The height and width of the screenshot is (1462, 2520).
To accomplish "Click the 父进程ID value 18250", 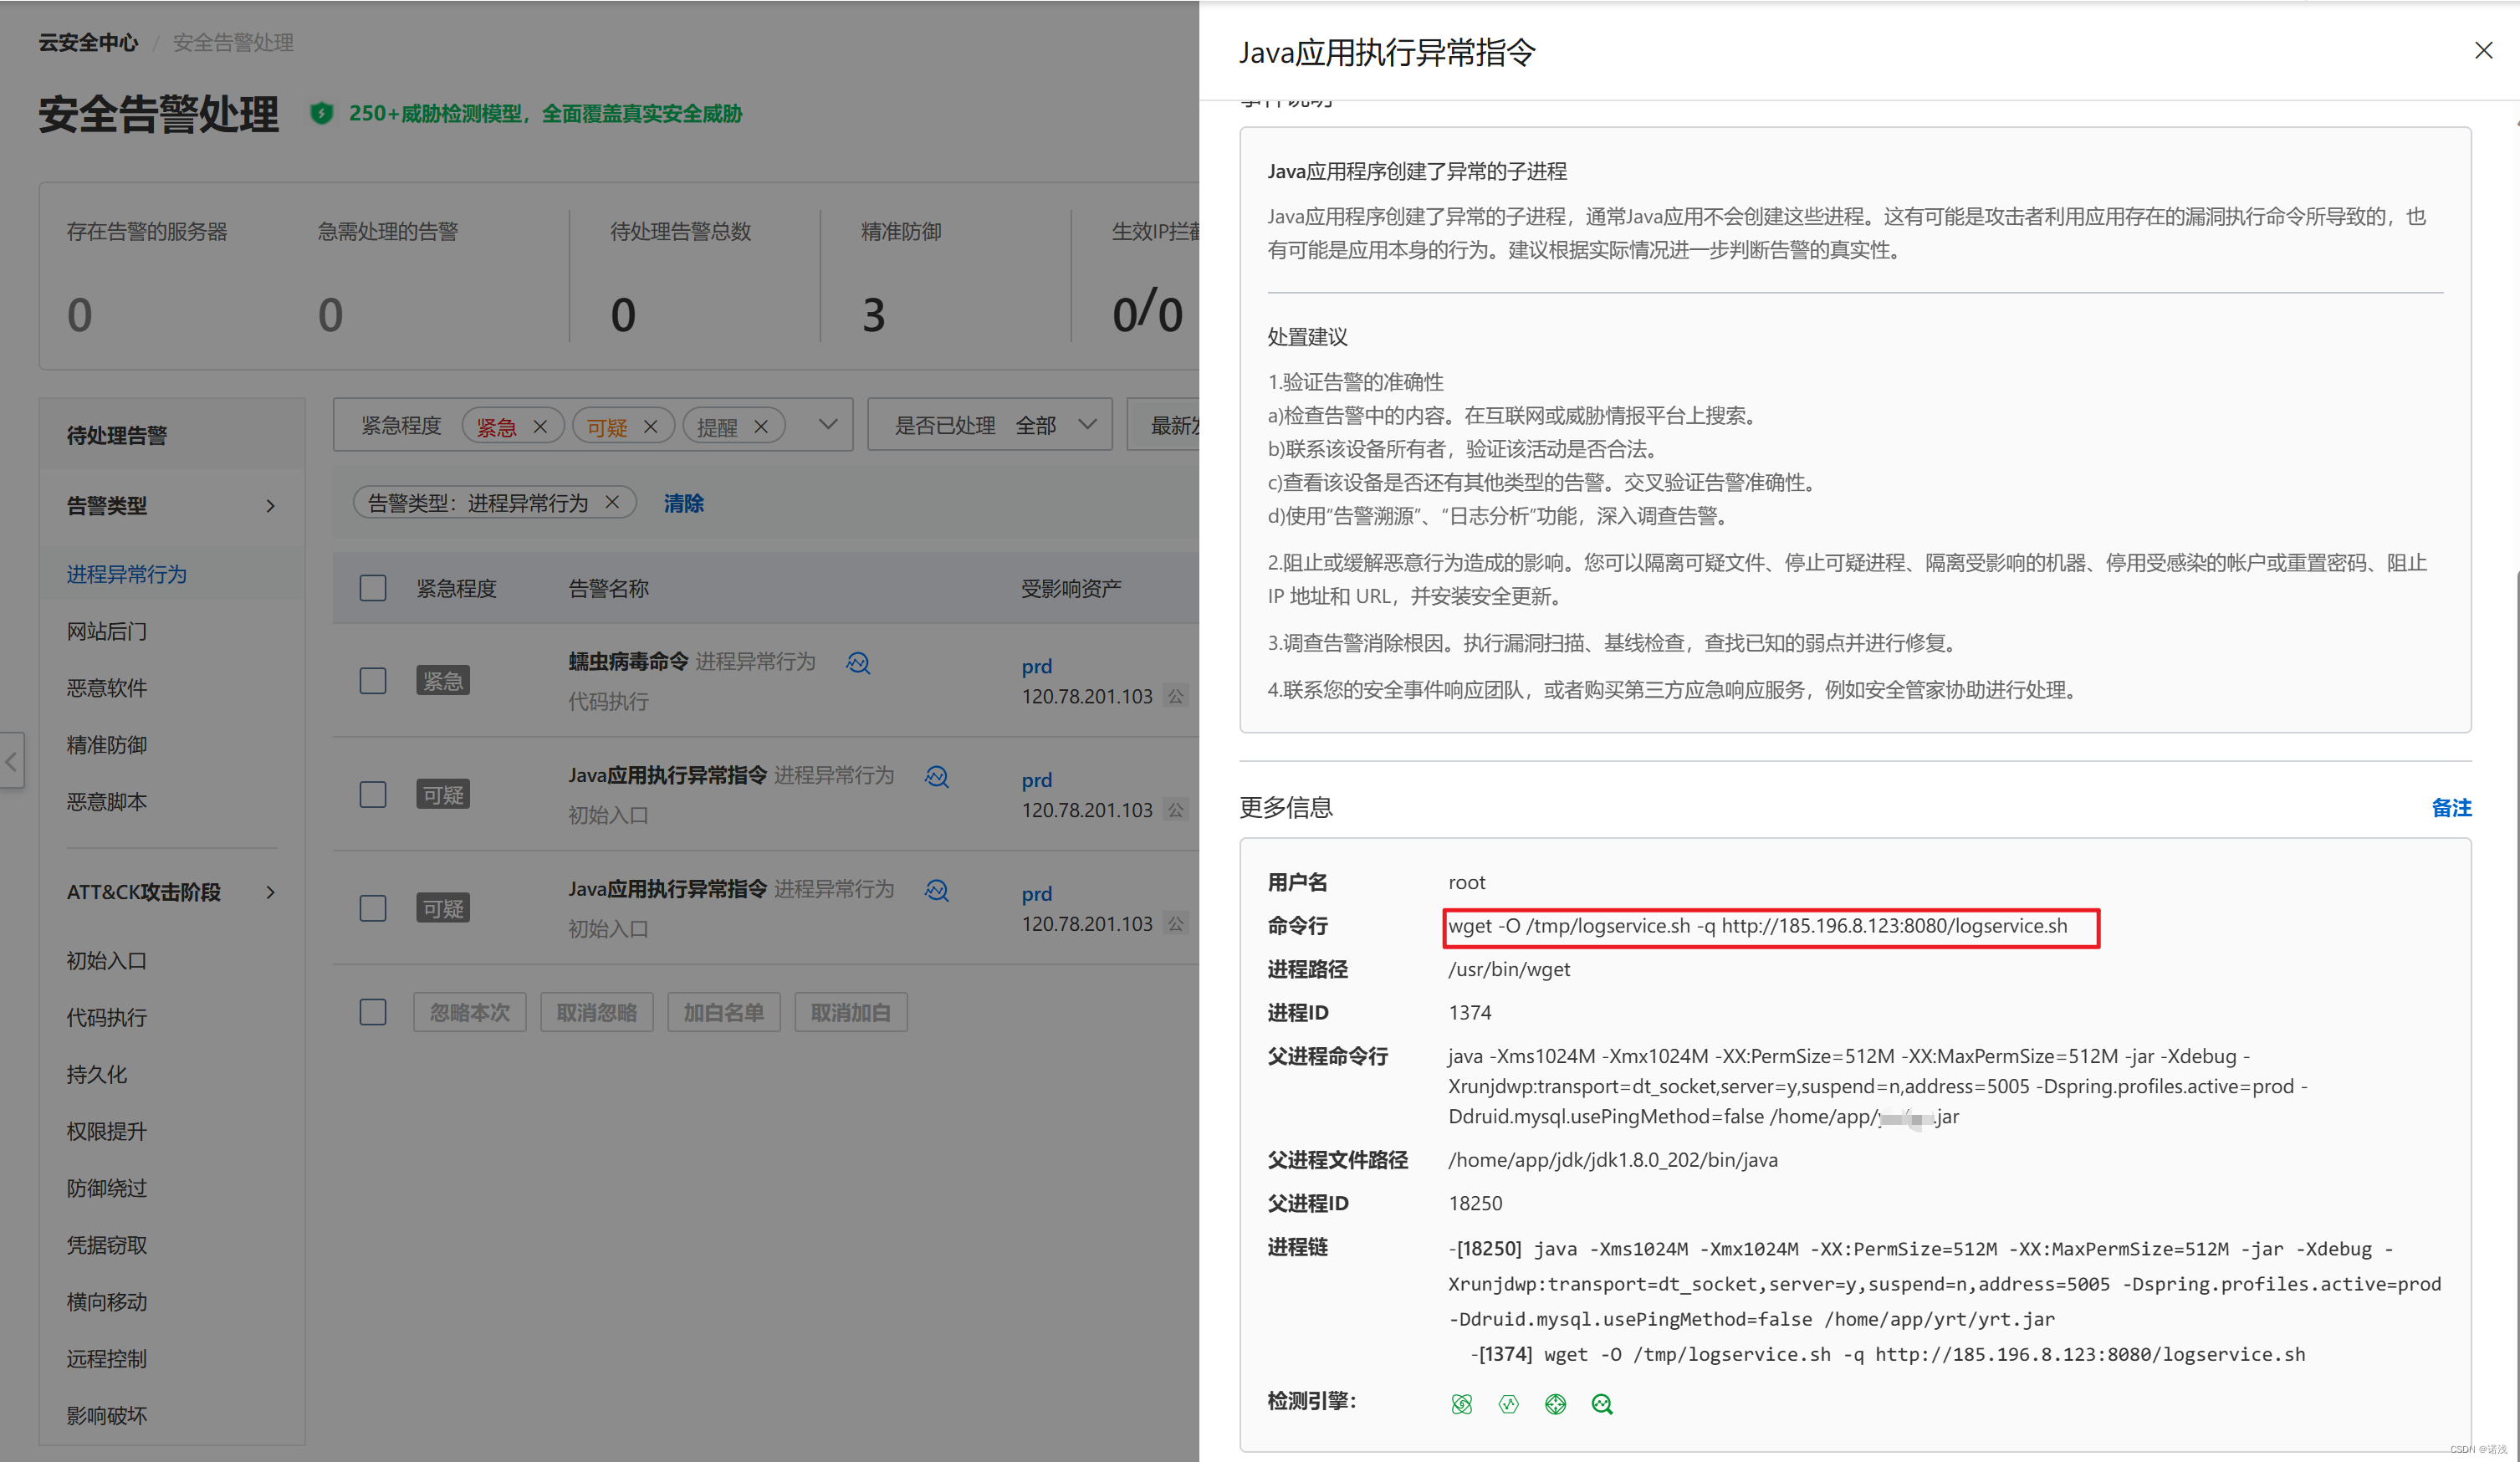I will pos(1476,1203).
